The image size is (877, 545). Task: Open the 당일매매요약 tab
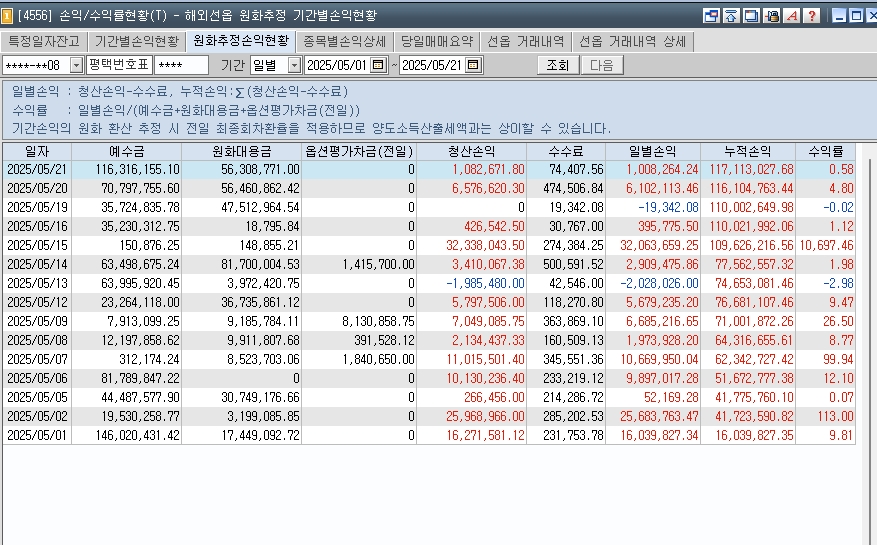tap(437, 41)
